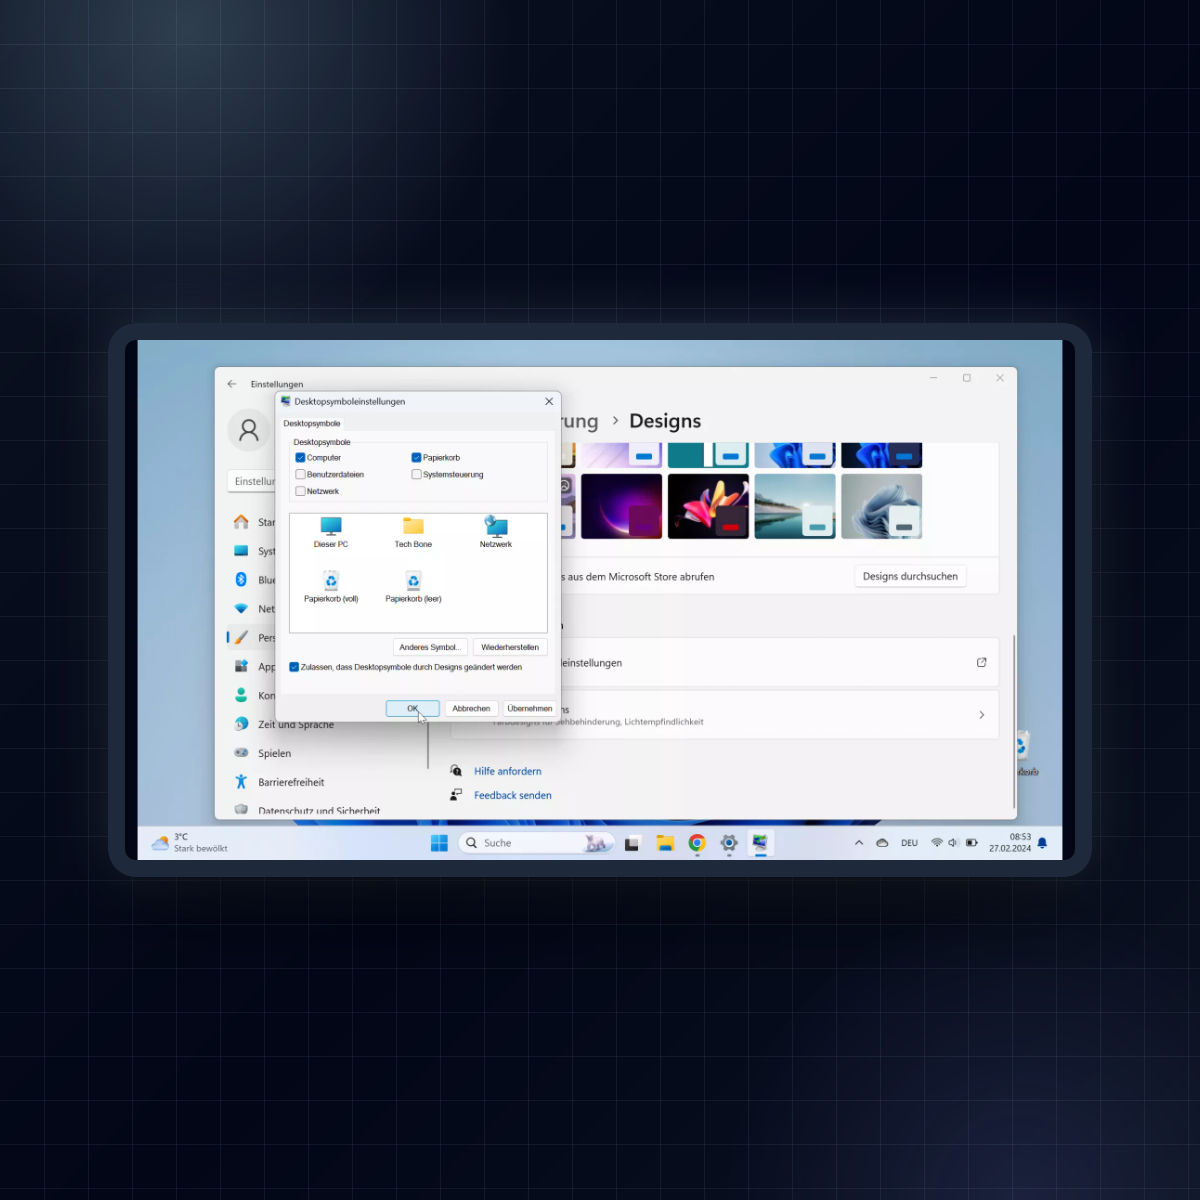Image resolution: width=1200 pixels, height=1200 pixels.
Task: Open the Start home icon in Settings sidebar
Action: 241,522
